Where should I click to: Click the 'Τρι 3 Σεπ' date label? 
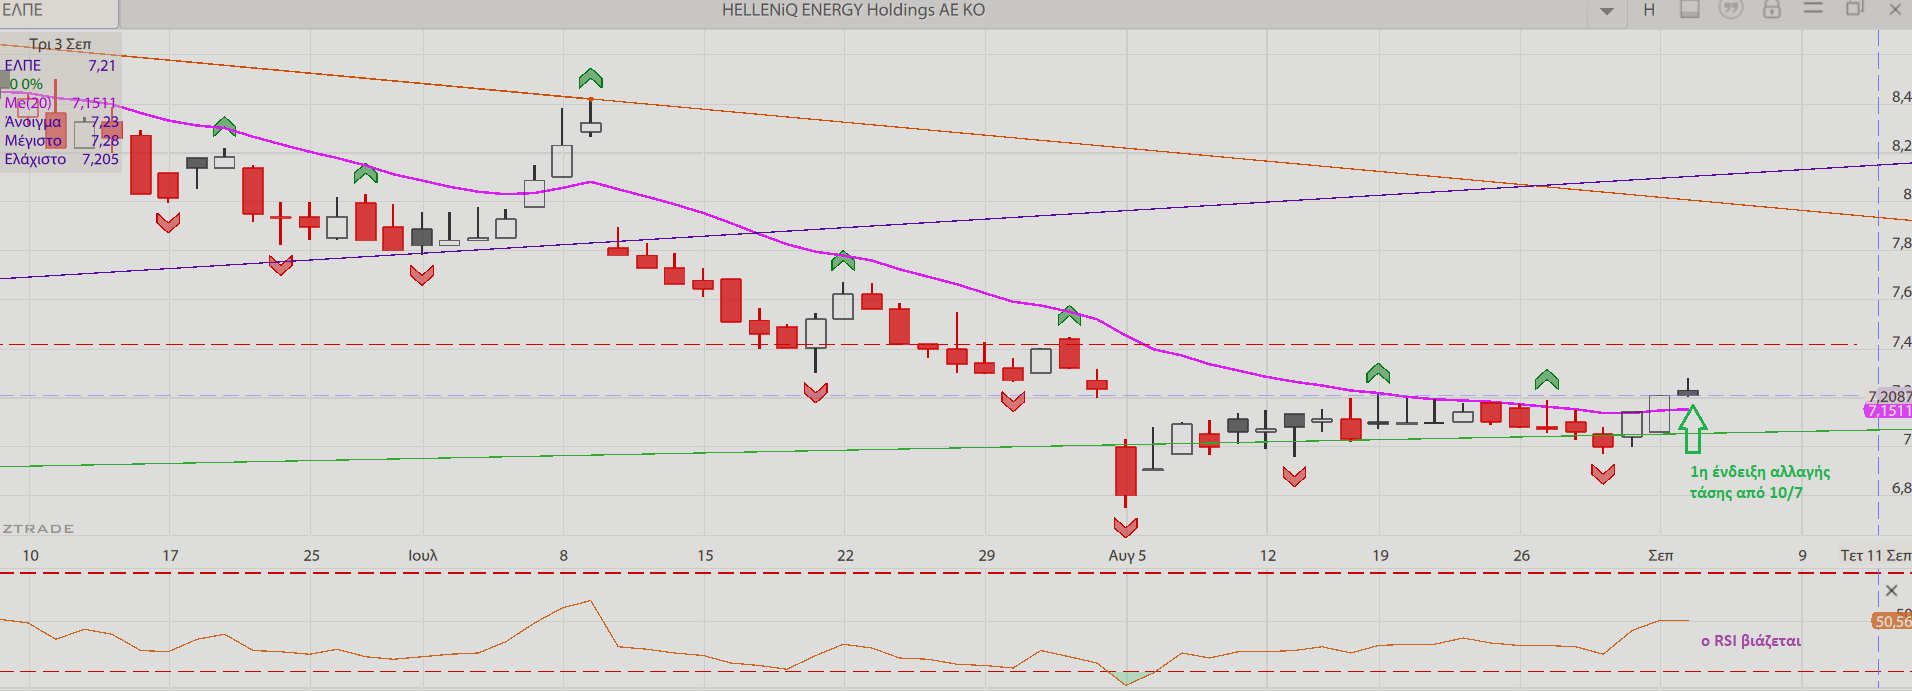[x=60, y=44]
